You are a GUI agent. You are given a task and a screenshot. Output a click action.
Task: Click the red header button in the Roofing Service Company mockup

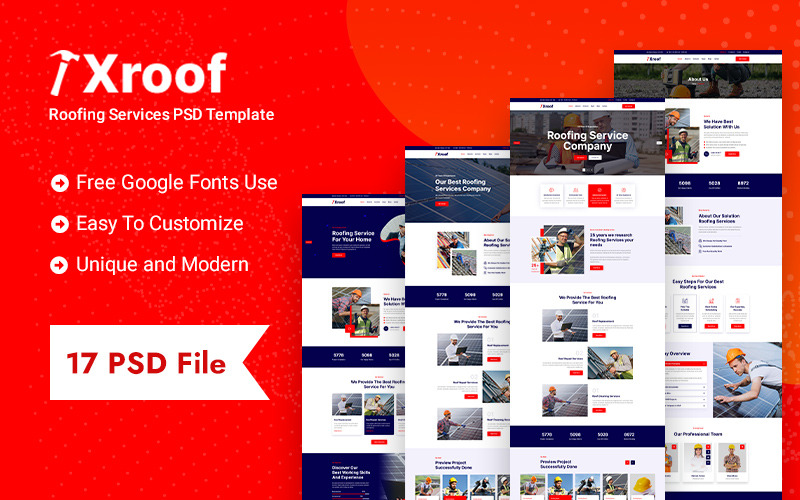coord(629,106)
